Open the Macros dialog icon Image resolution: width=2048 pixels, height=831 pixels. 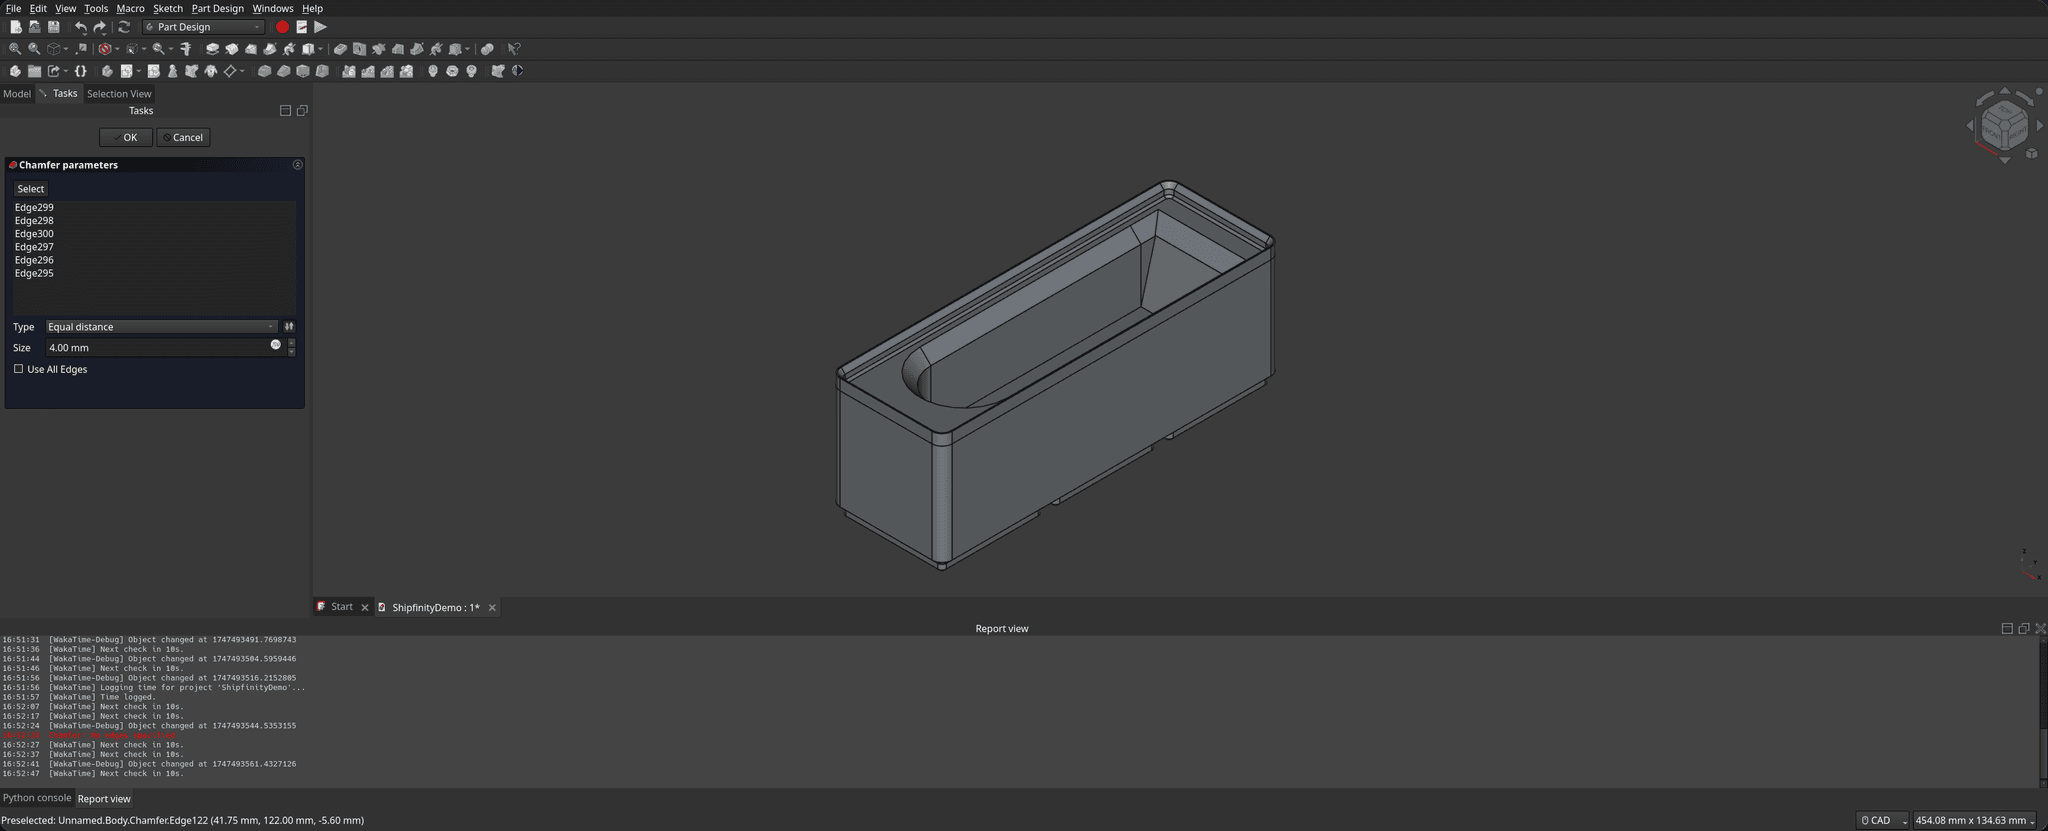click(x=301, y=27)
